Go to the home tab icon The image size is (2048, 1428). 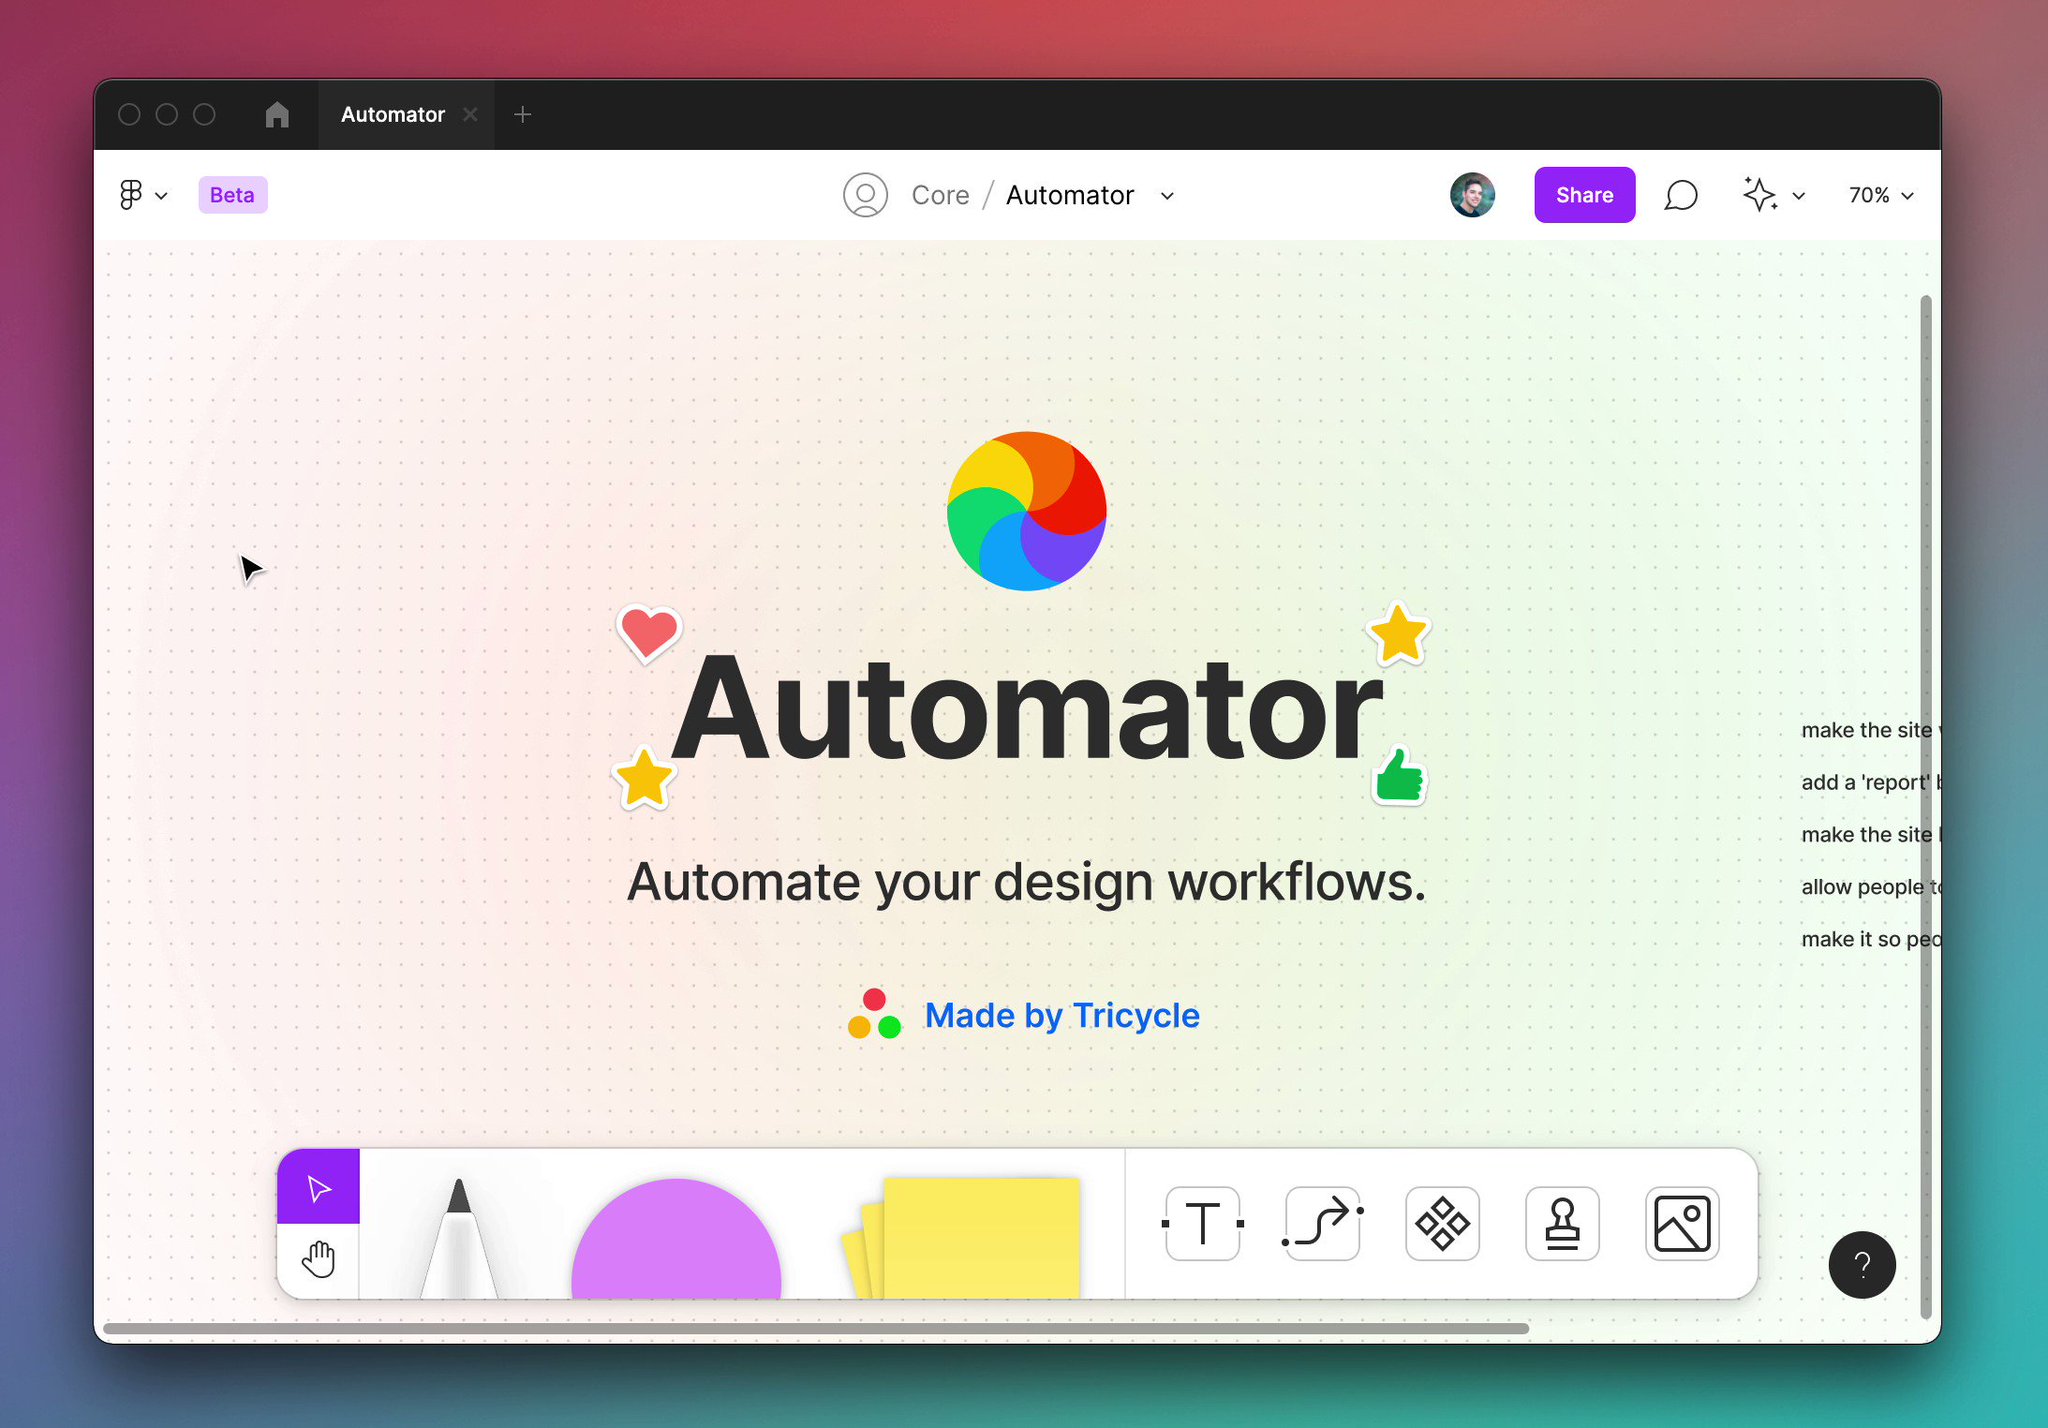pos(277,115)
